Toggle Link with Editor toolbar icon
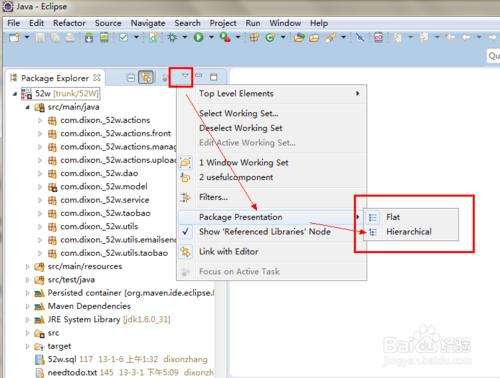This screenshot has height=378, width=500. pyautogui.click(x=146, y=77)
